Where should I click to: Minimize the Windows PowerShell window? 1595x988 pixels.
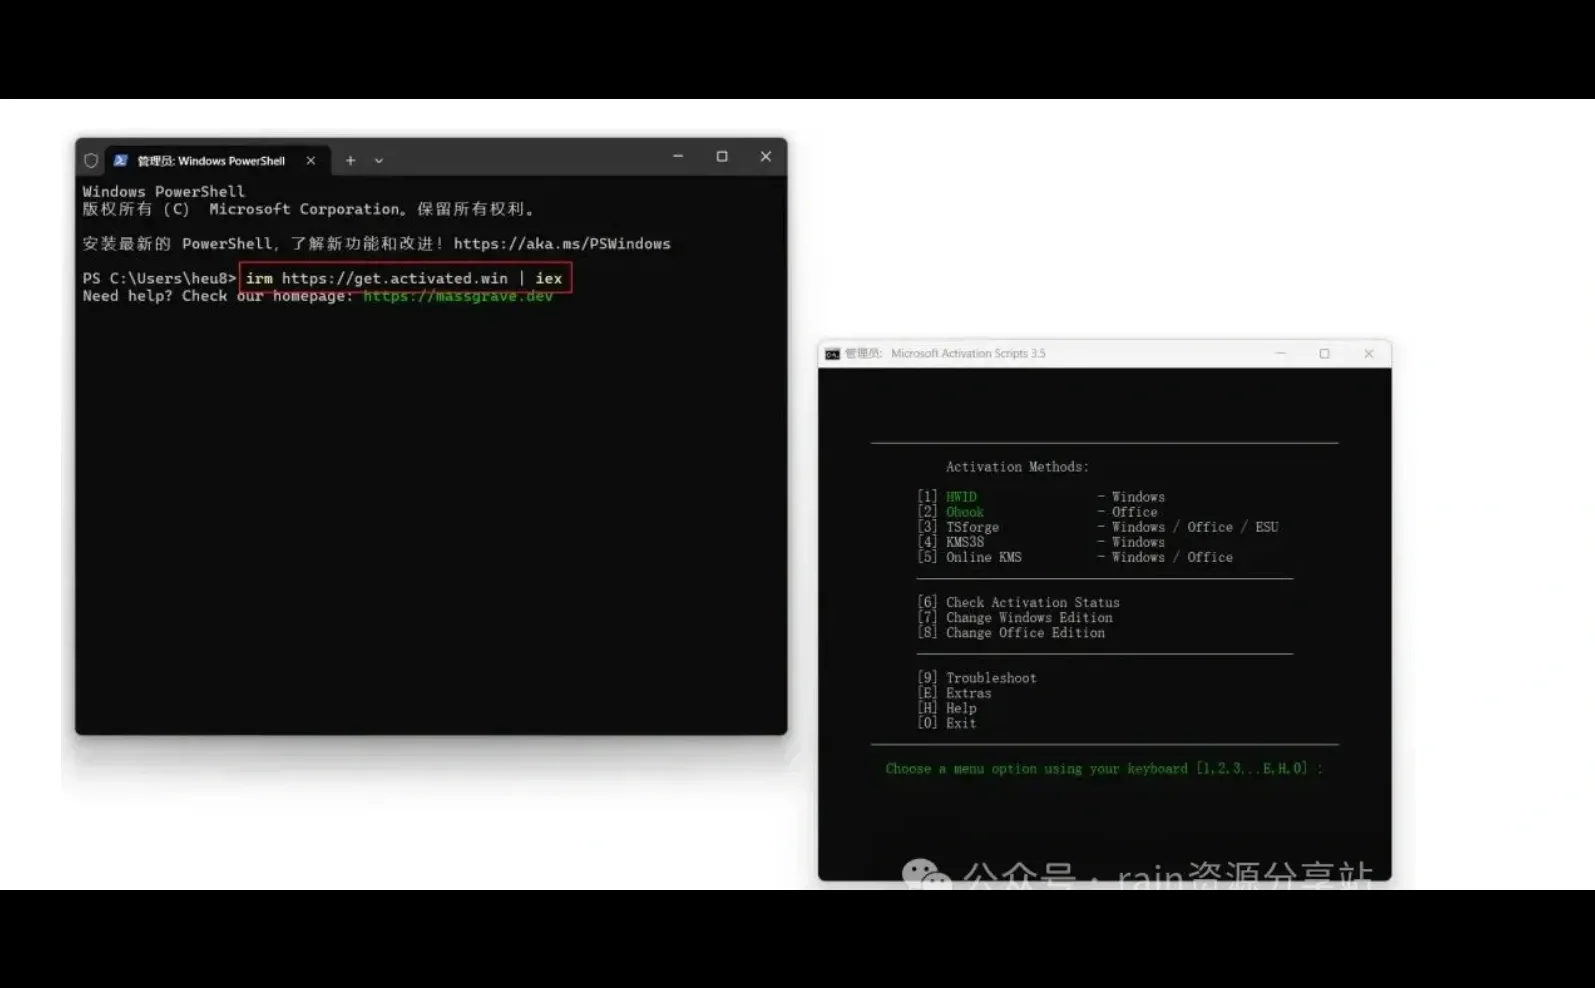click(x=678, y=156)
